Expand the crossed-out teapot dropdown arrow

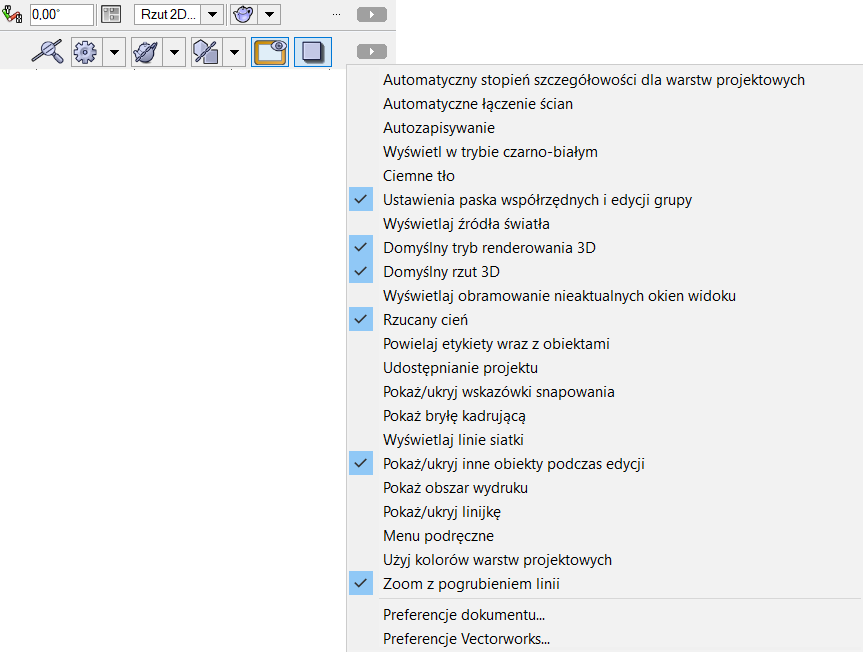[174, 52]
